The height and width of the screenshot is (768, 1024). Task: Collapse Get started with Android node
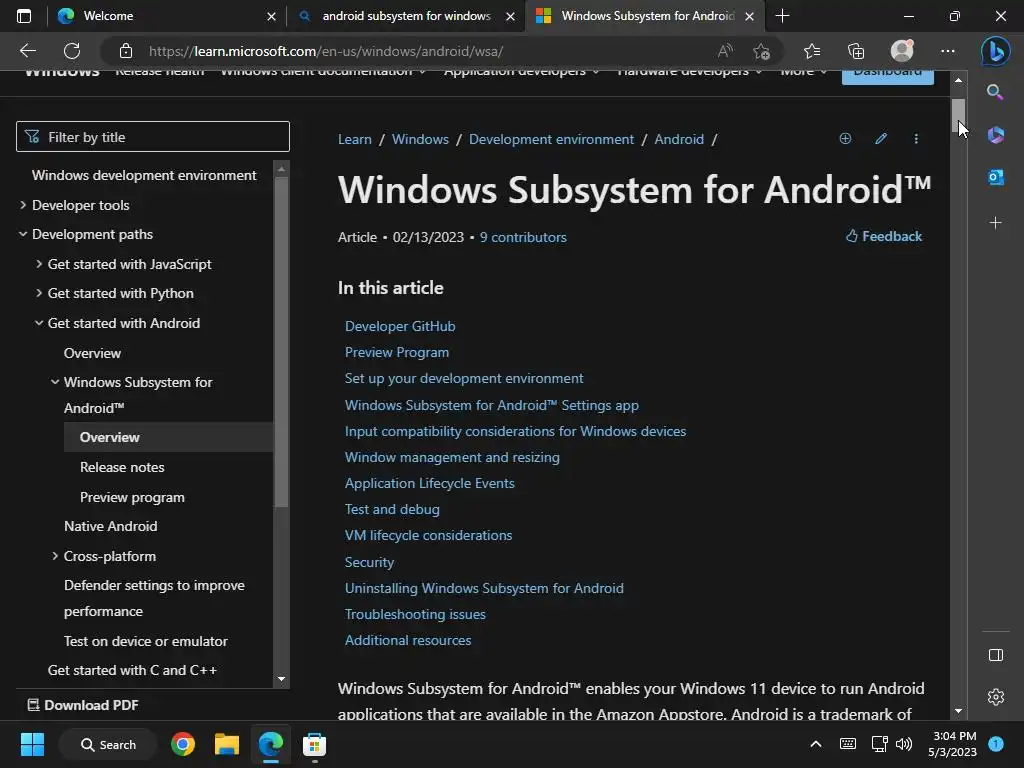coord(39,323)
